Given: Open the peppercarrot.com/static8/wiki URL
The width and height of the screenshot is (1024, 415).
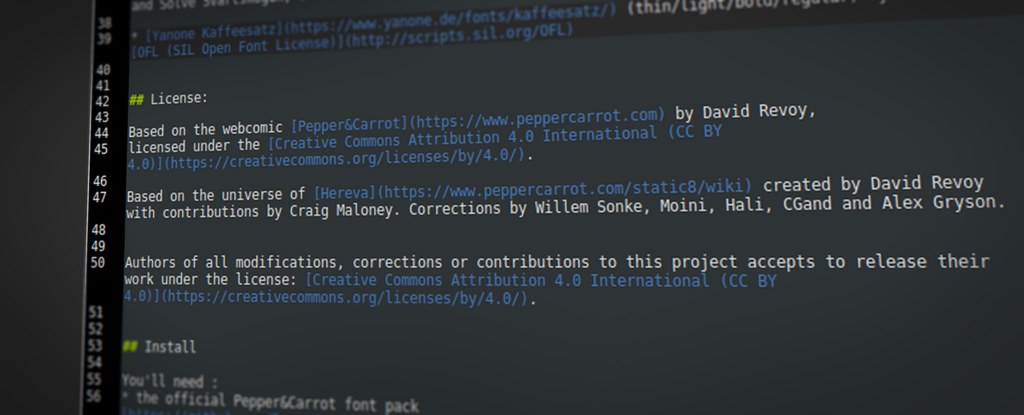Looking at the screenshot, I should (572, 186).
